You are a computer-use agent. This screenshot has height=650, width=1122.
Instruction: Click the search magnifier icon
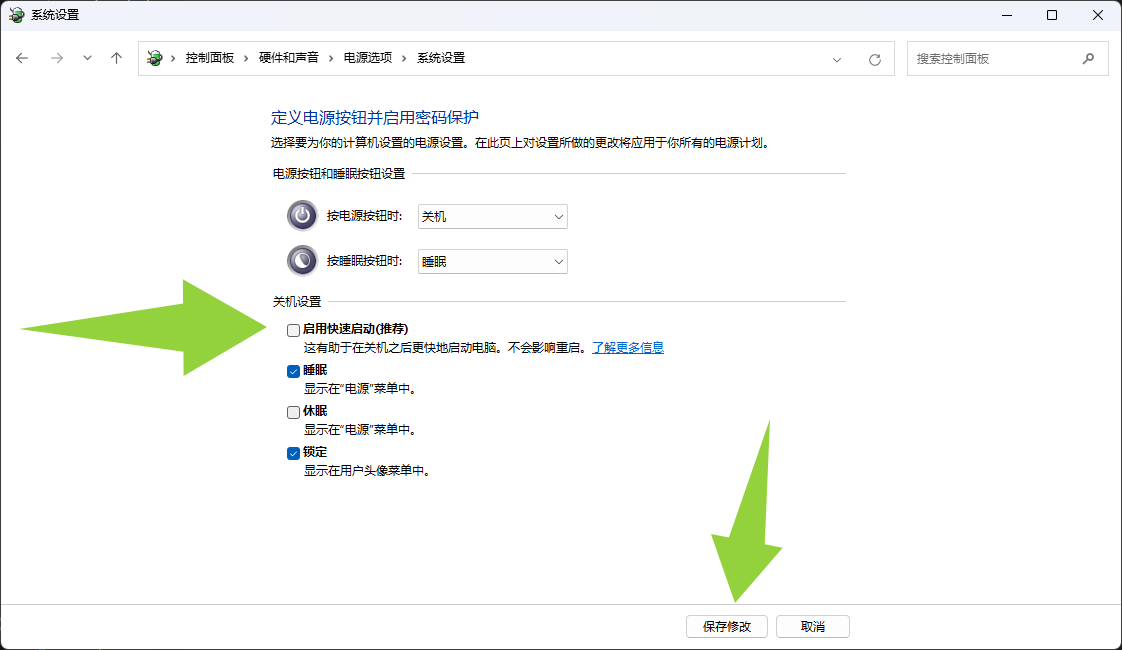pos(1088,59)
